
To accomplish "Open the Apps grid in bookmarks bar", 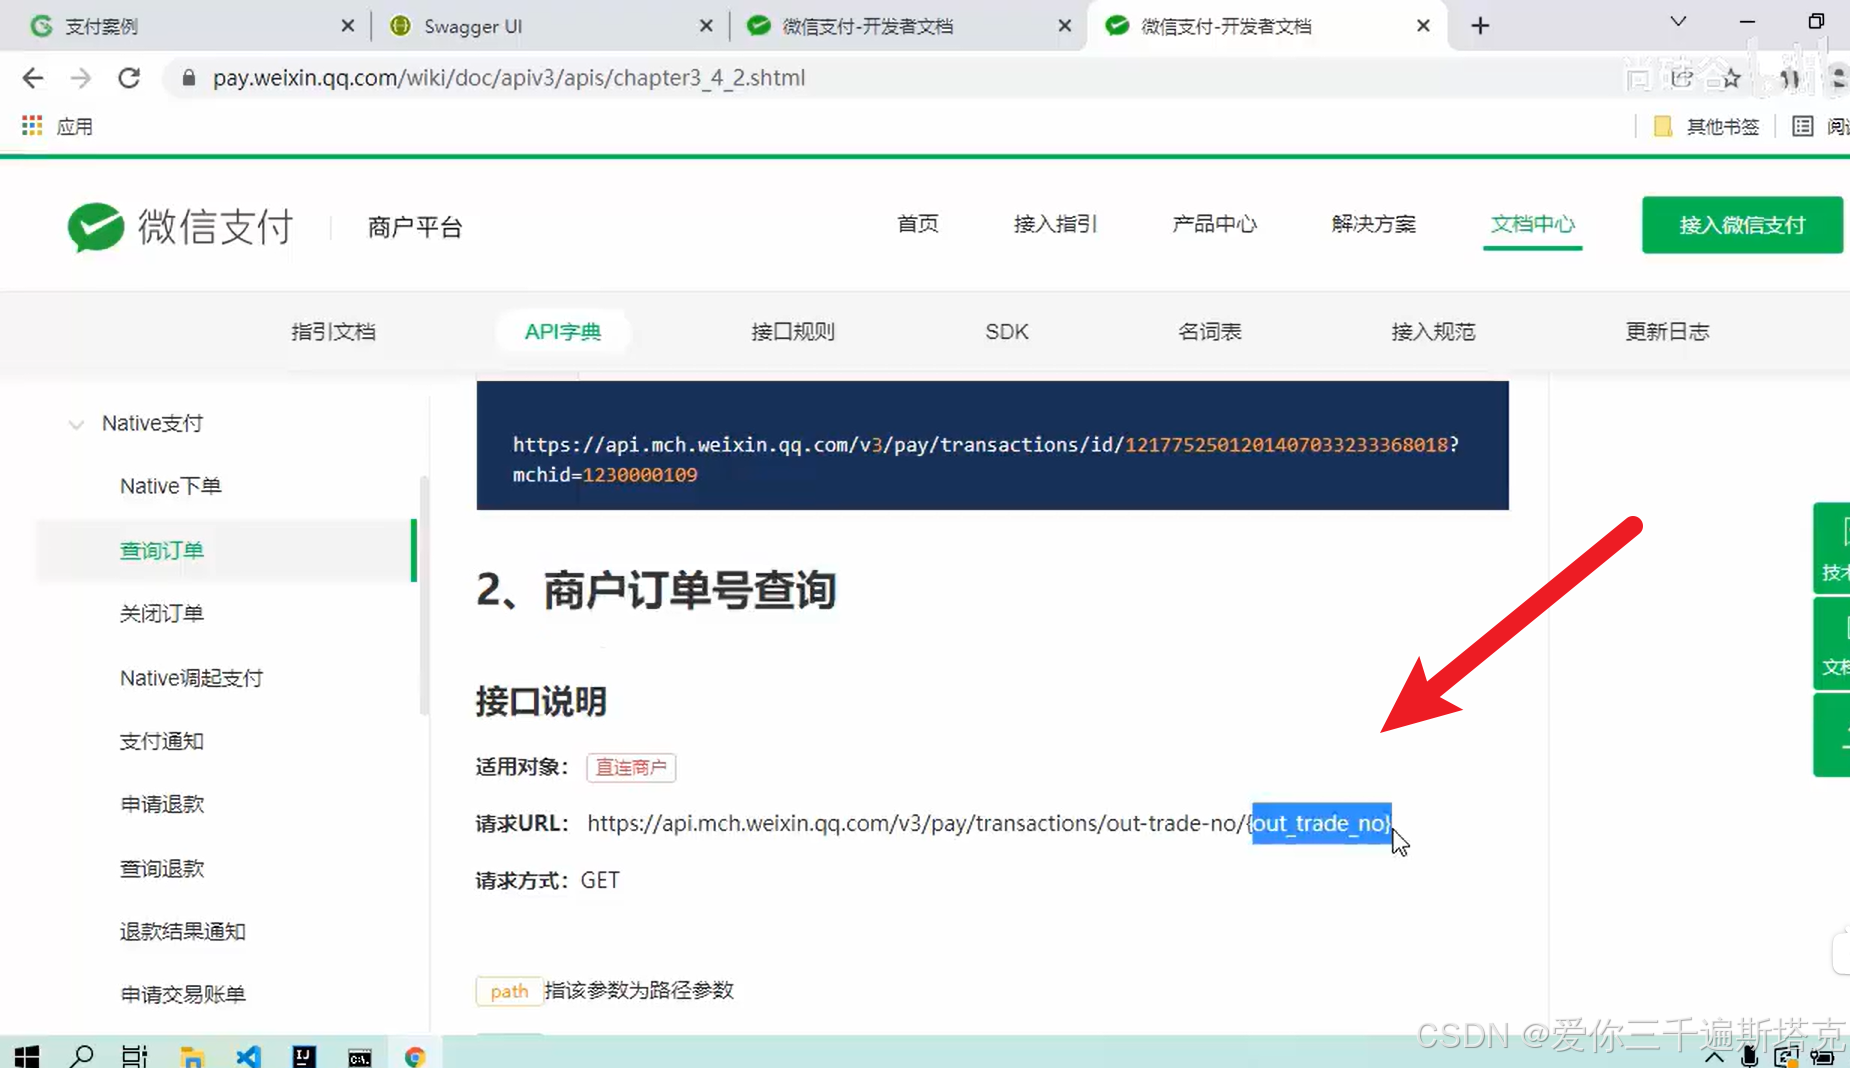I will (x=32, y=126).
